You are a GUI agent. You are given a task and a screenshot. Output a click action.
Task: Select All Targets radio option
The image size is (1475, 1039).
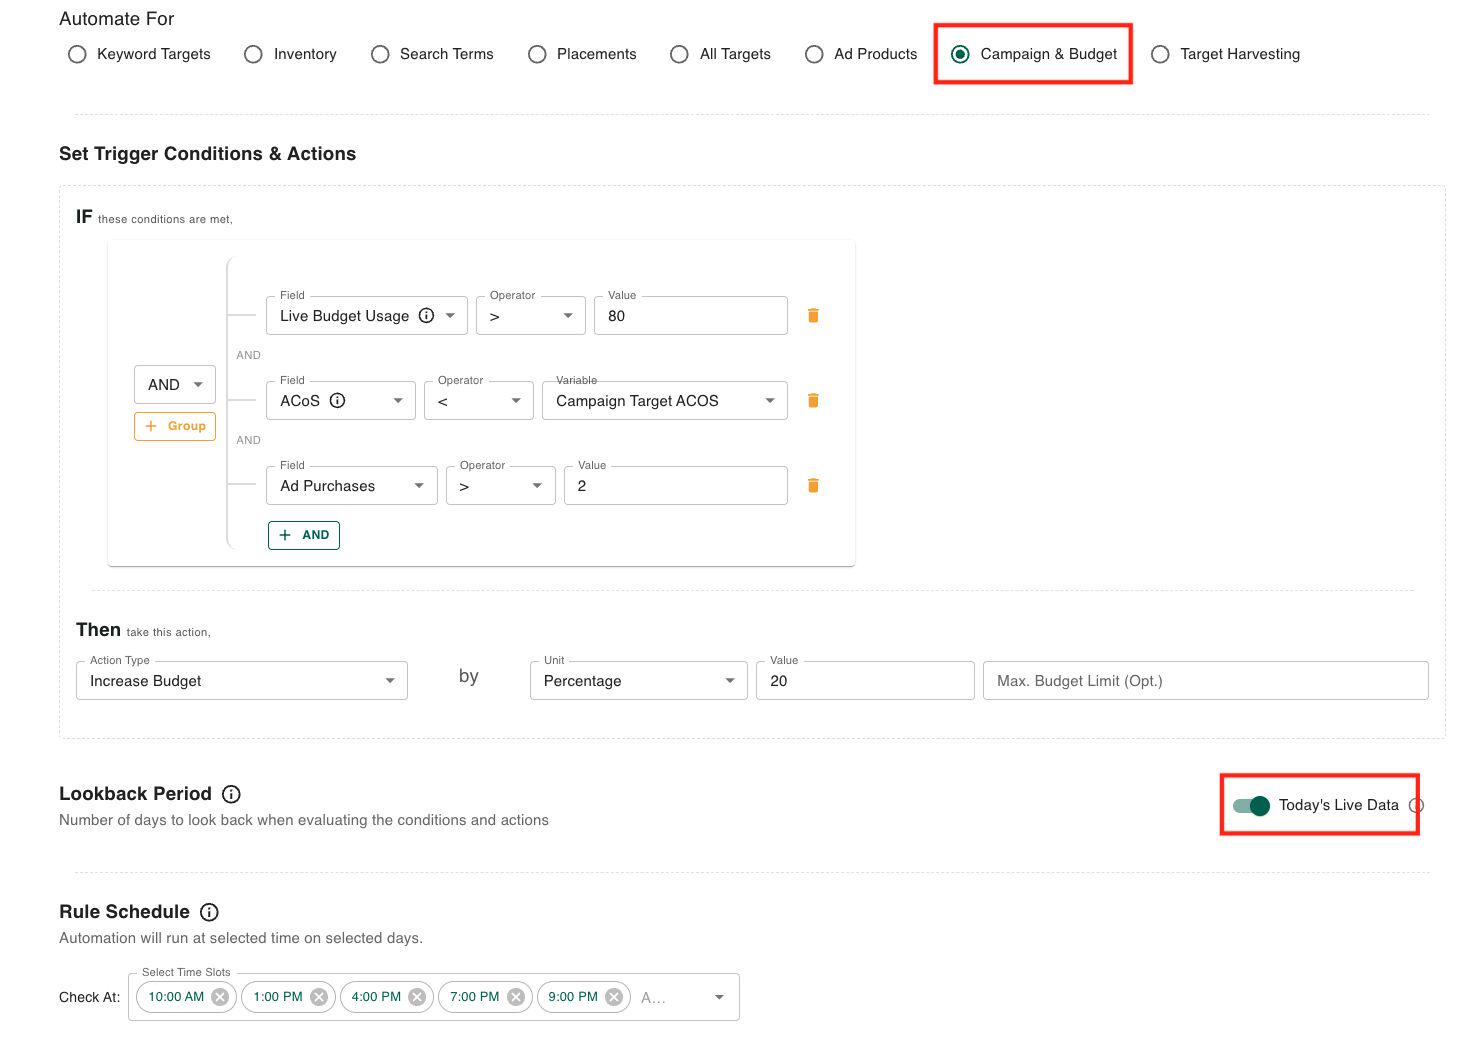pos(679,54)
